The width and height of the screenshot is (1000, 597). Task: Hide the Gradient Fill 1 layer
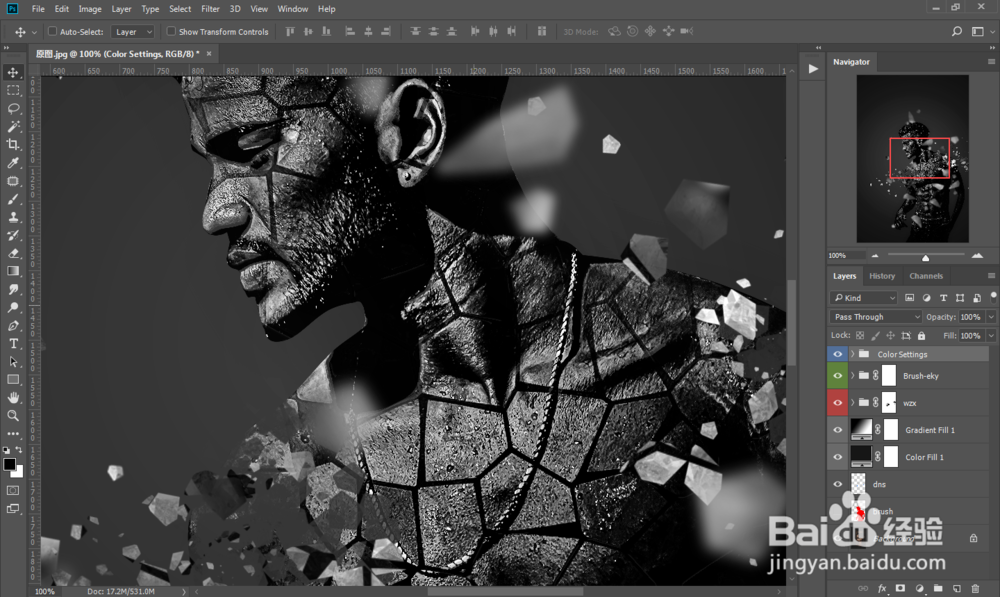tap(837, 430)
